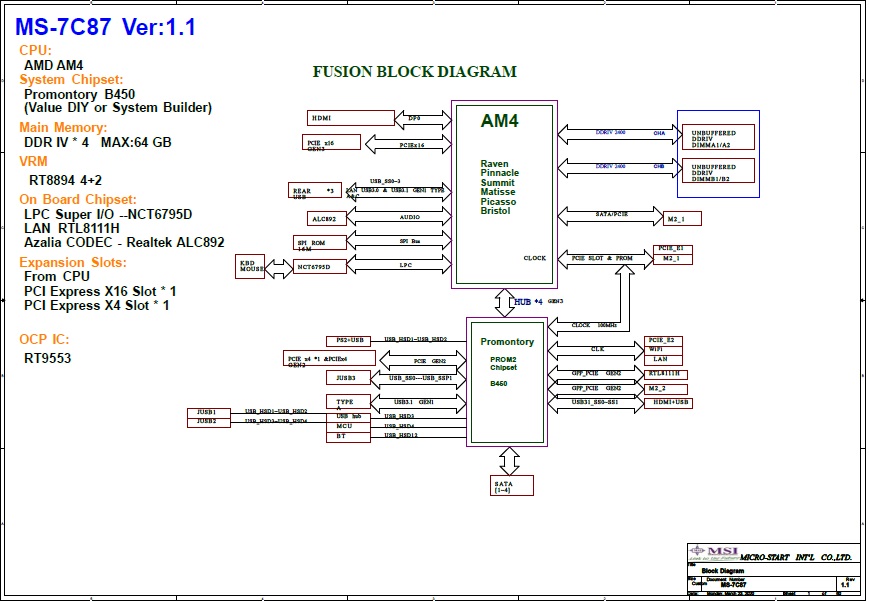Screen dimensions: 869x602
Task: Click the arrow below Promontory to SATA
Action: pyautogui.click(x=509, y=460)
